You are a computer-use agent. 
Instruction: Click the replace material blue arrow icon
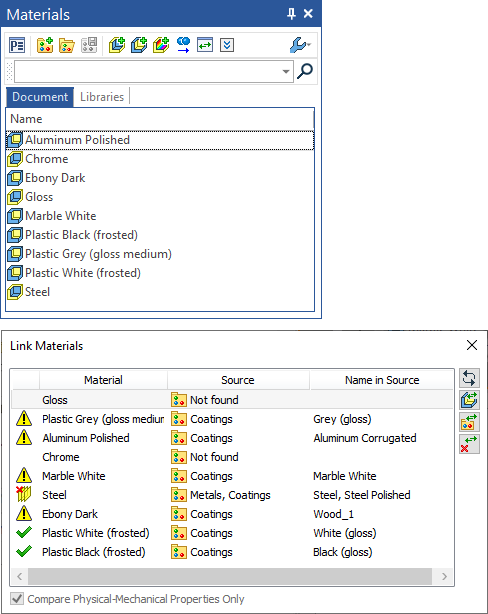pos(183,45)
